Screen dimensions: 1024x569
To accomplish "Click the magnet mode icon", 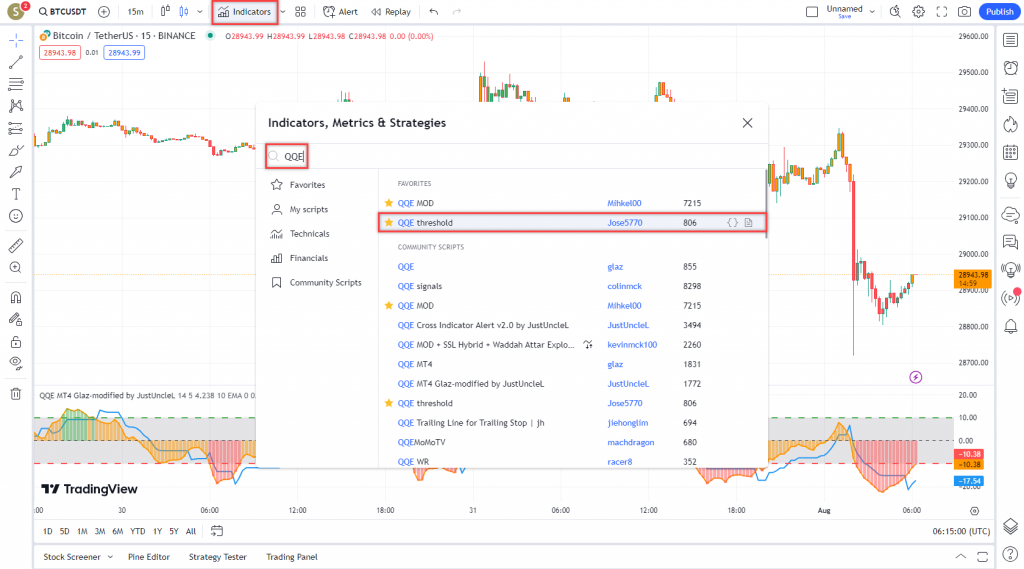I will 16,297.
